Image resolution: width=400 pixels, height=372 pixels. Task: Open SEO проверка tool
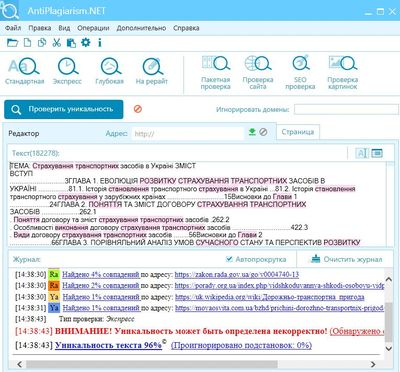click(x=300, y=73)
